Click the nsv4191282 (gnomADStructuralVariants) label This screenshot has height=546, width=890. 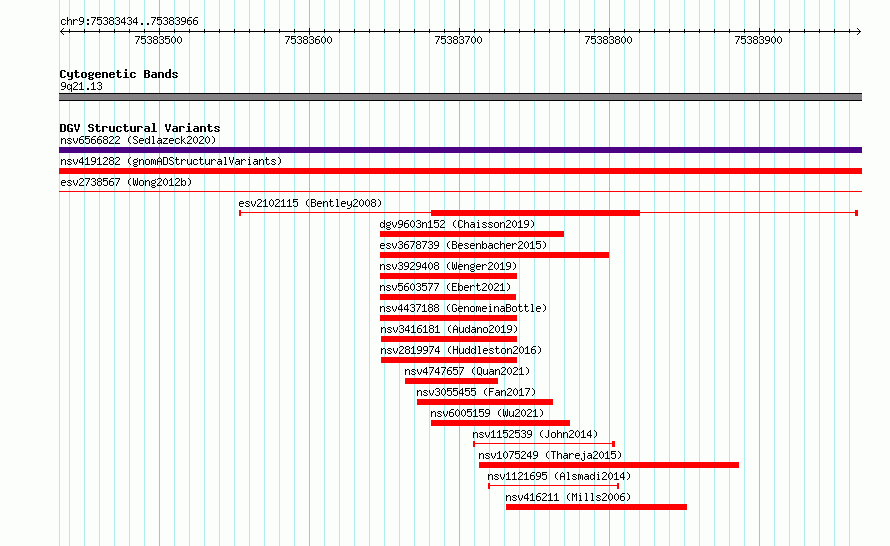click(x=171, y=161)
